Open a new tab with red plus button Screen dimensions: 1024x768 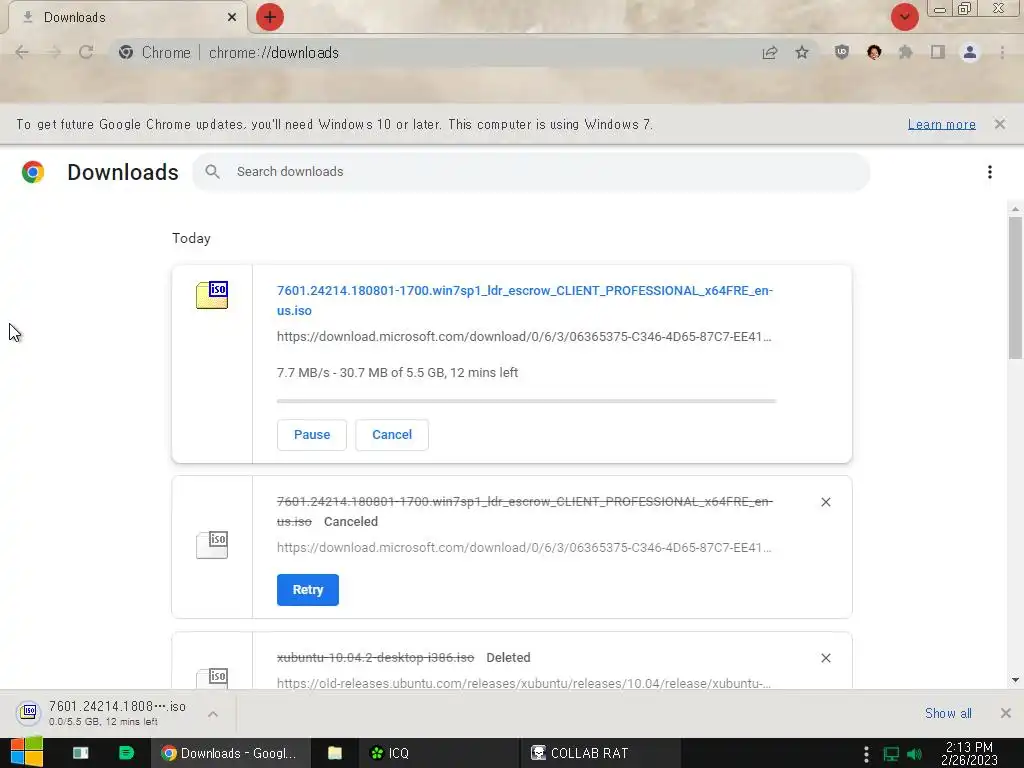(x=270, y=17)
